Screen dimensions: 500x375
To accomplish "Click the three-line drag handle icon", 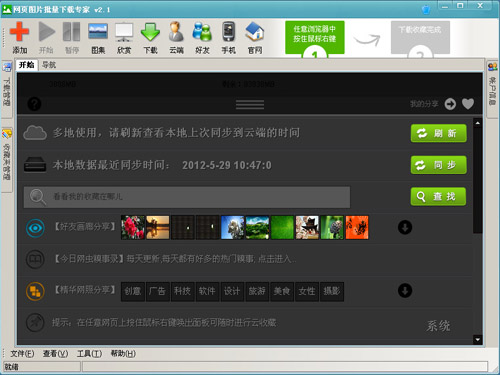I will pyautogui.click(x=250, y=104).
